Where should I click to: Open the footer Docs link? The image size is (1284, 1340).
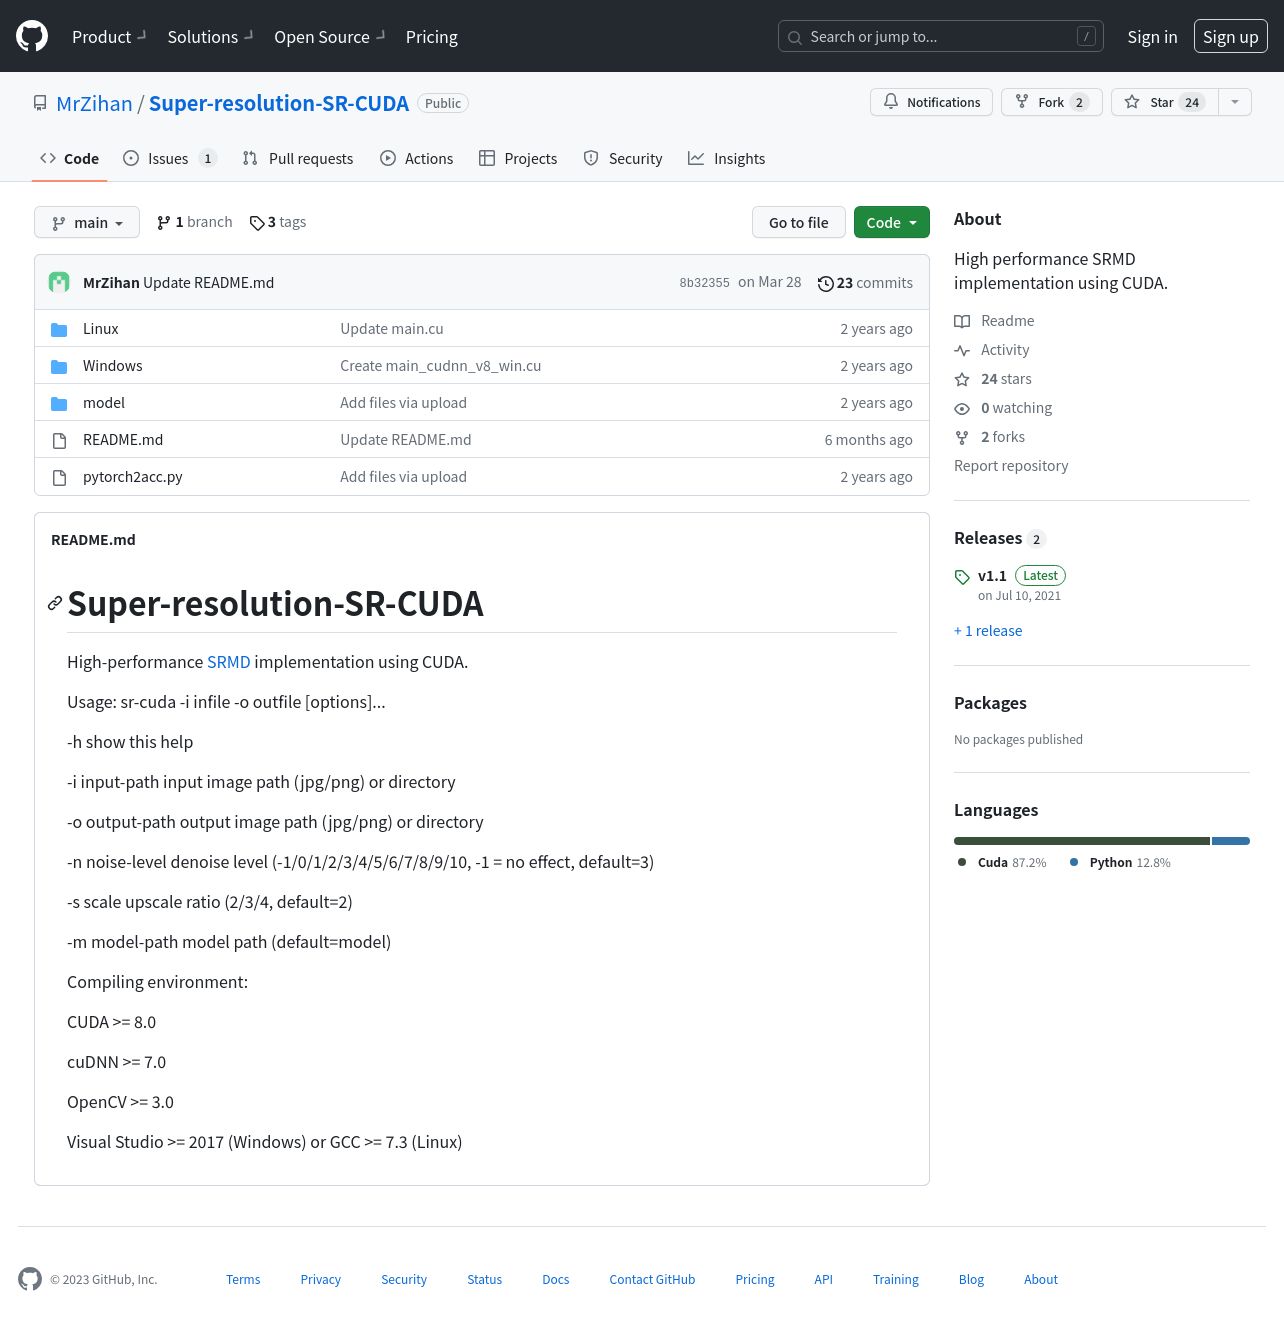556,1279
